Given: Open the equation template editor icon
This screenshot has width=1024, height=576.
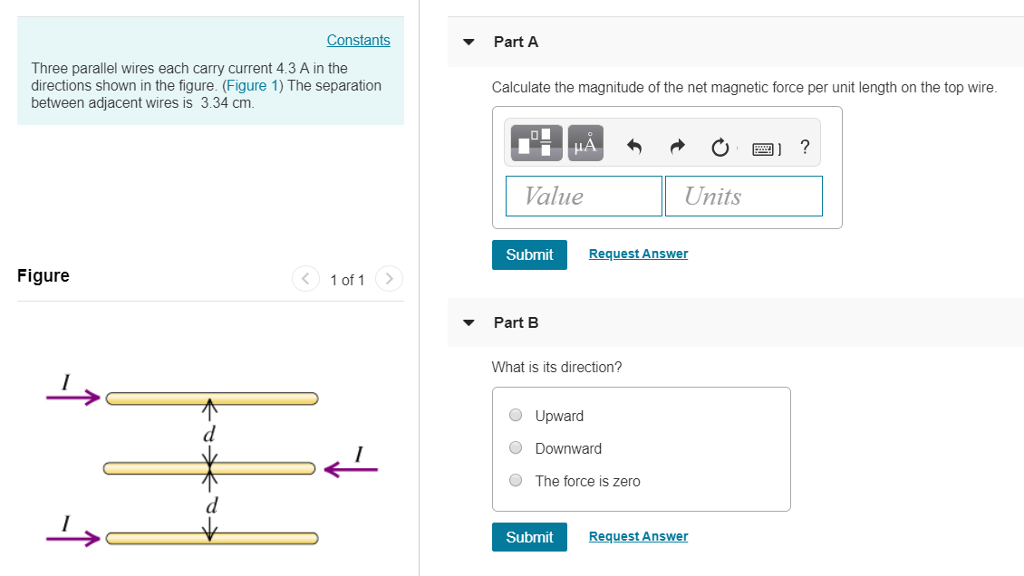Looking at the screenshot, I should tap(534, 142).
